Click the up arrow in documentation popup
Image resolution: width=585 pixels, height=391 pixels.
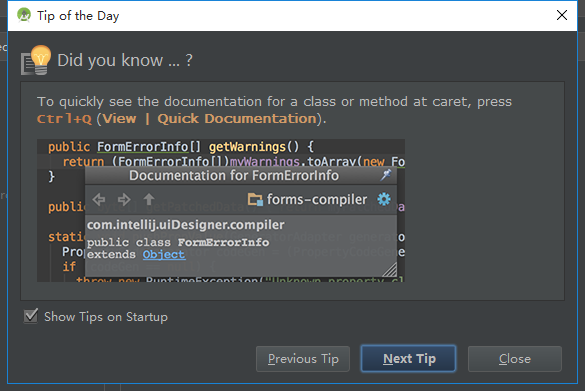click(x=149, y=199)
